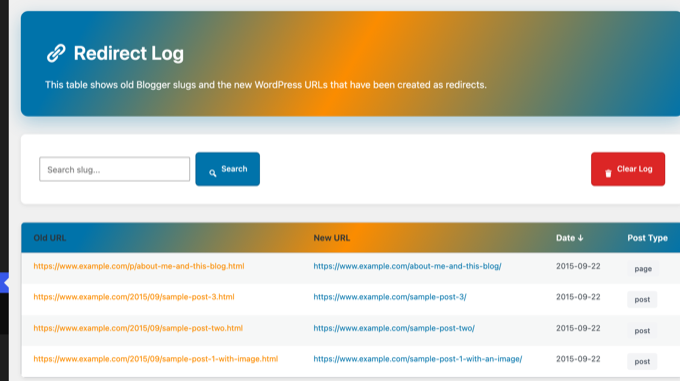Click post badge in sample-post-1-with-image row
680x381 pixels.
pyautogui.click(x=642, y=361)
